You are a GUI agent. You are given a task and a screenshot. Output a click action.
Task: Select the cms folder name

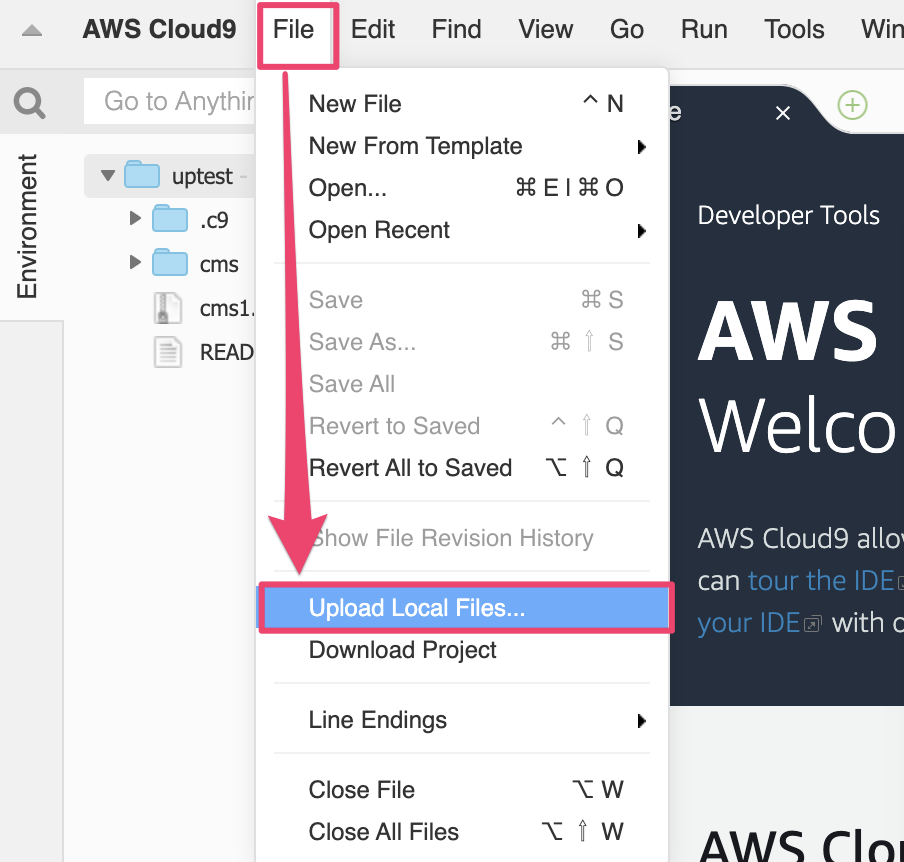pyautogui.click(x=219, y=265)
